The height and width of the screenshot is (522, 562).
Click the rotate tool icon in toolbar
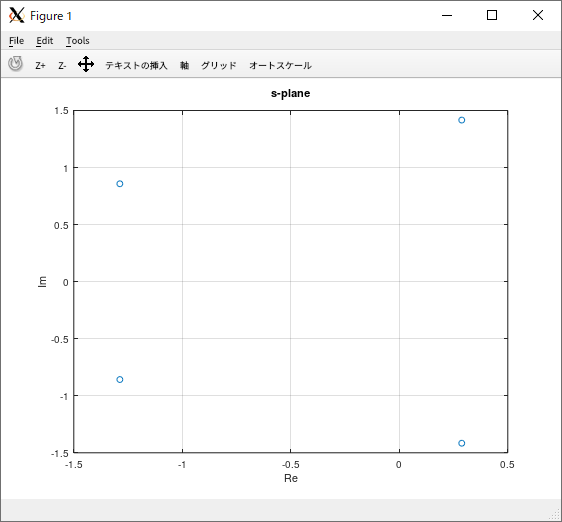15,64
